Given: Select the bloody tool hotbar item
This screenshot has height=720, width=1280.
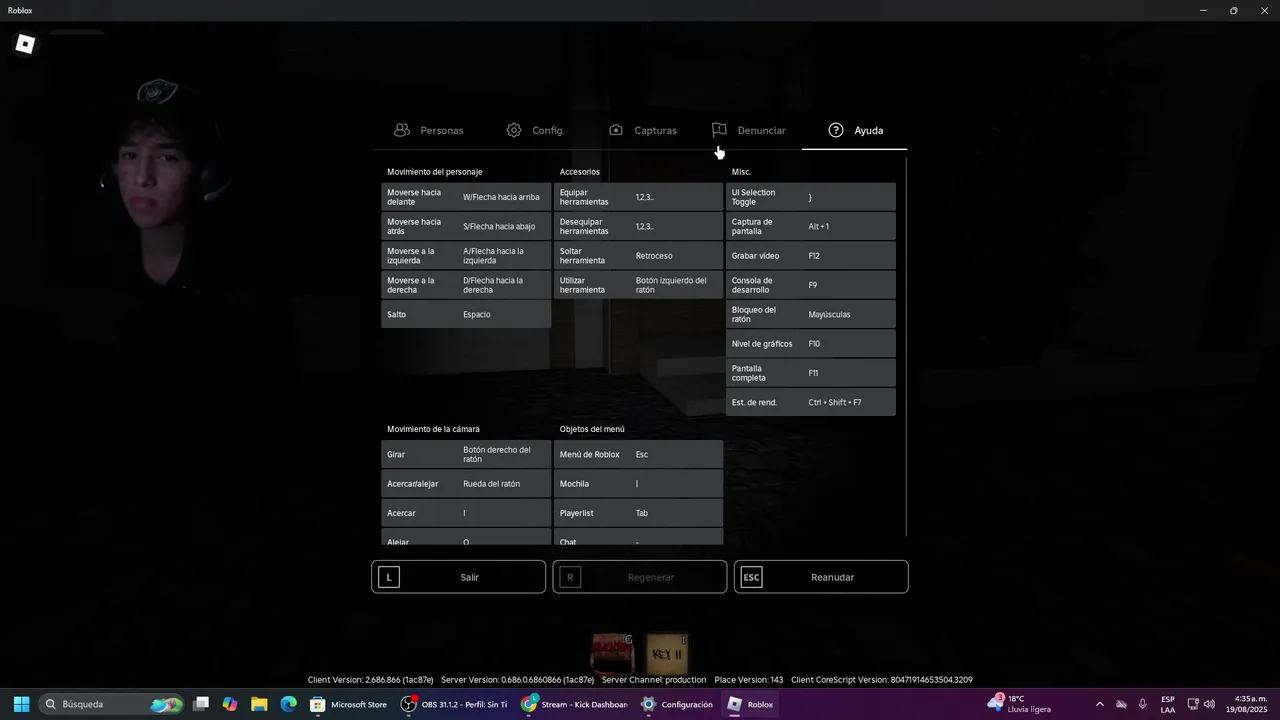Looking at the screenshot, I should coord(613,654).
